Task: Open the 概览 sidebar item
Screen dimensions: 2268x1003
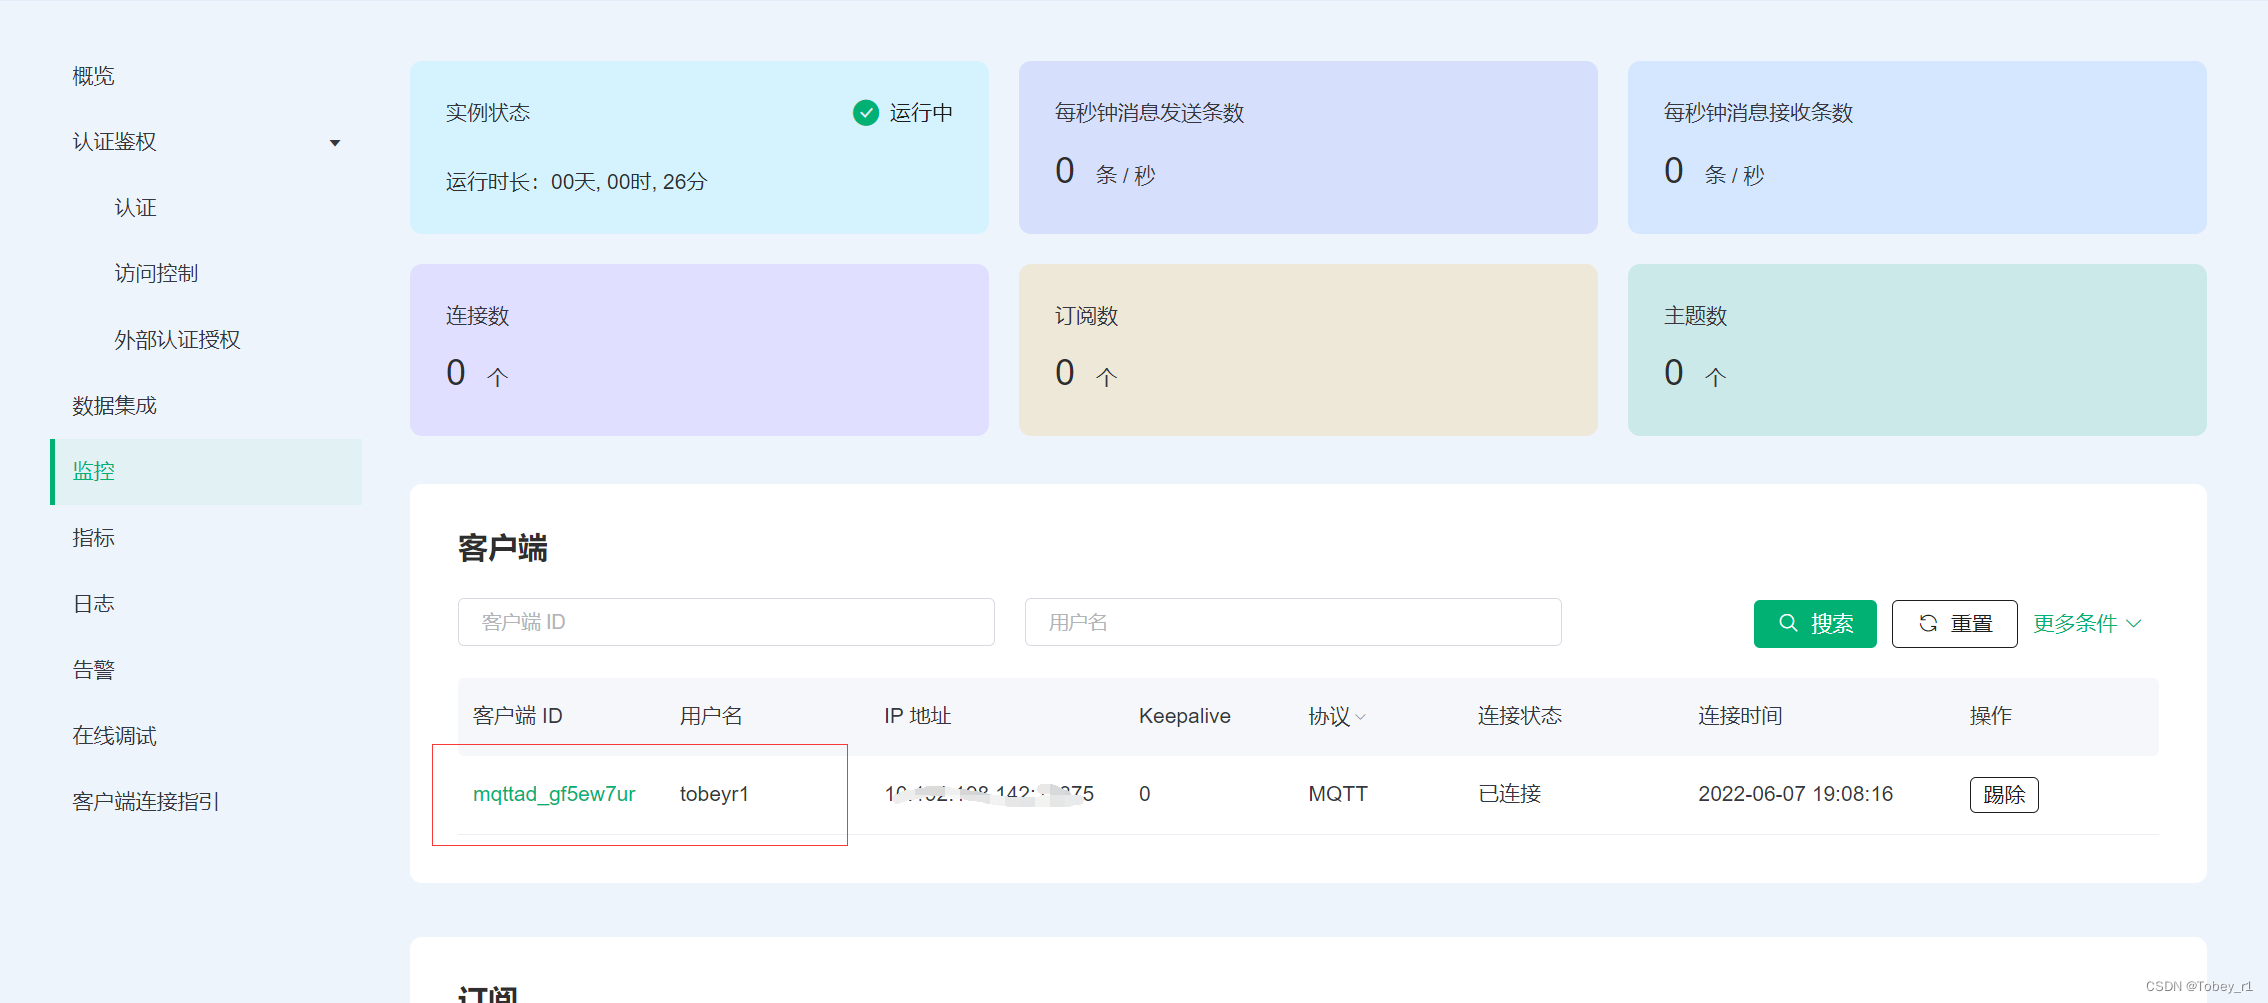Action: tap(93, 76)
